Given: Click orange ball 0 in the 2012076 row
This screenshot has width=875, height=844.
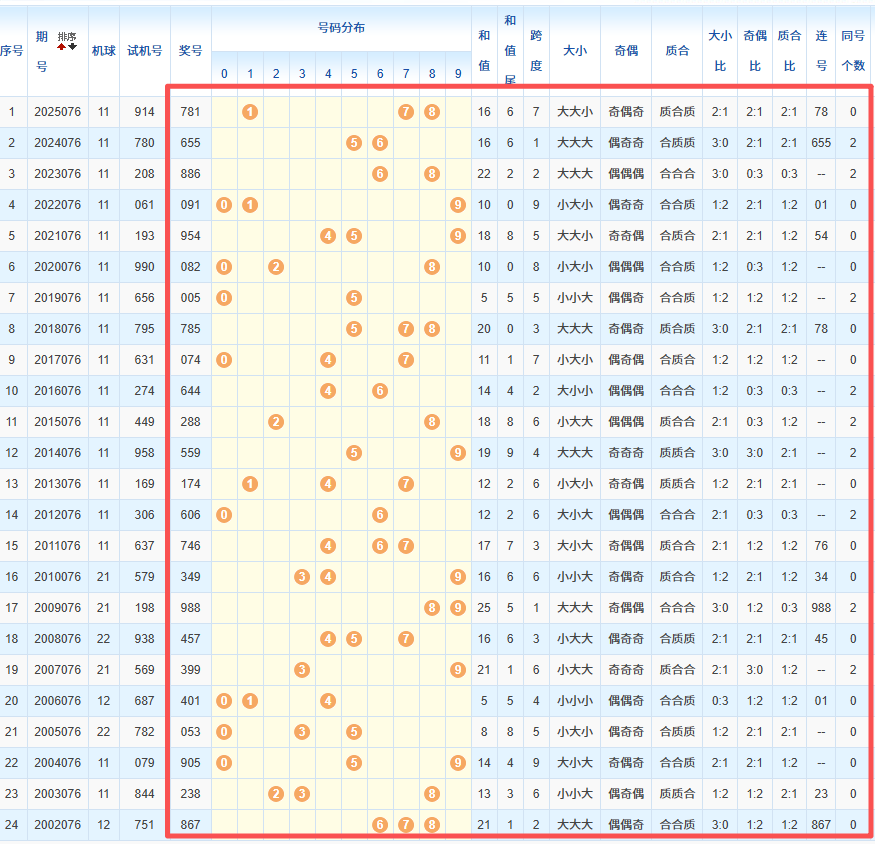Looking at the screenshot, I should tap(224, 515).
